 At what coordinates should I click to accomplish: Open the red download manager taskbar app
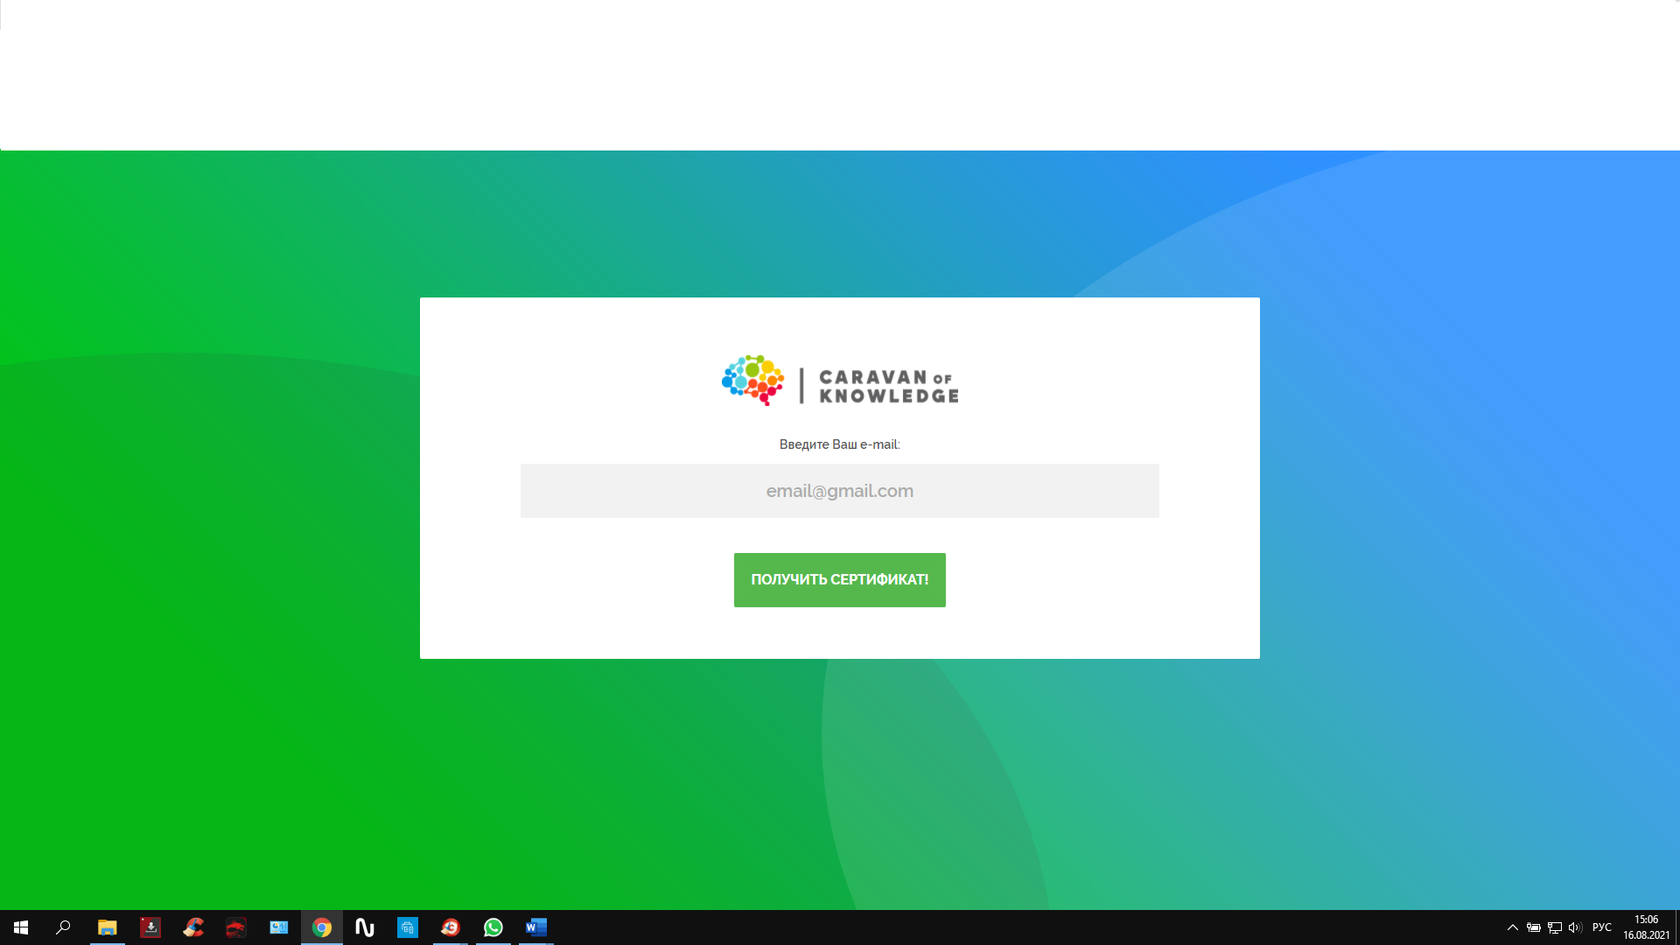click(x=150, y=927)
